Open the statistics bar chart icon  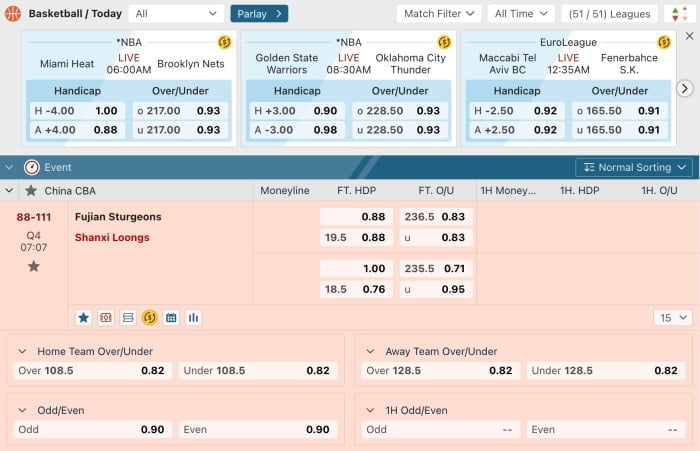pyautogui.click(x=193, y=317)
